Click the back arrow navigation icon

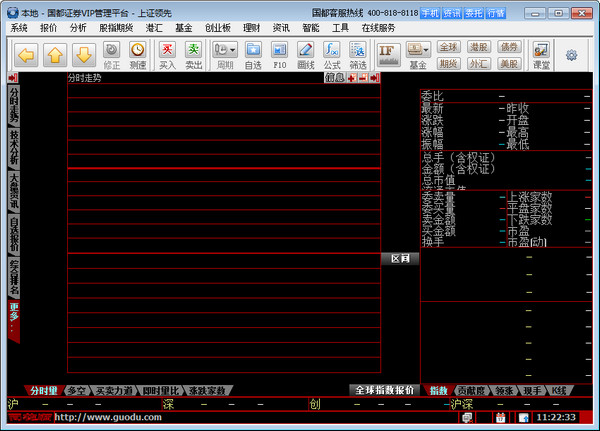(26, 53)
